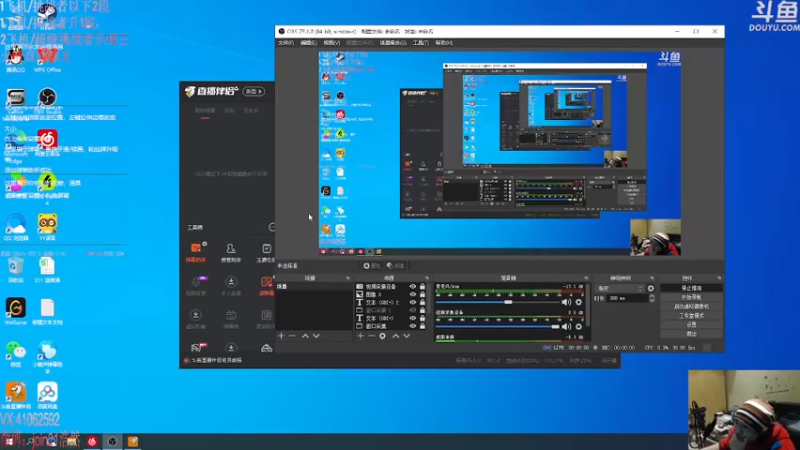Add a new scene with plus icon

[281, 336]
